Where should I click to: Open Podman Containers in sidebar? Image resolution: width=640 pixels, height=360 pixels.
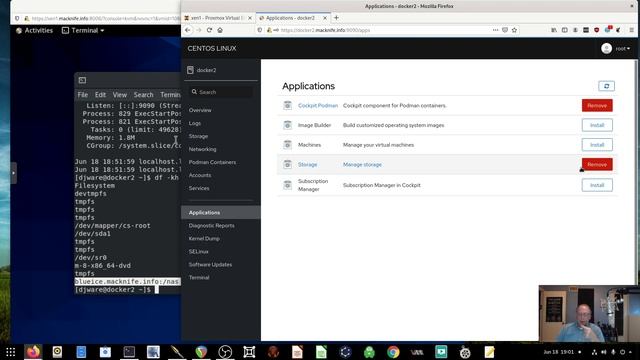(212, 162)
